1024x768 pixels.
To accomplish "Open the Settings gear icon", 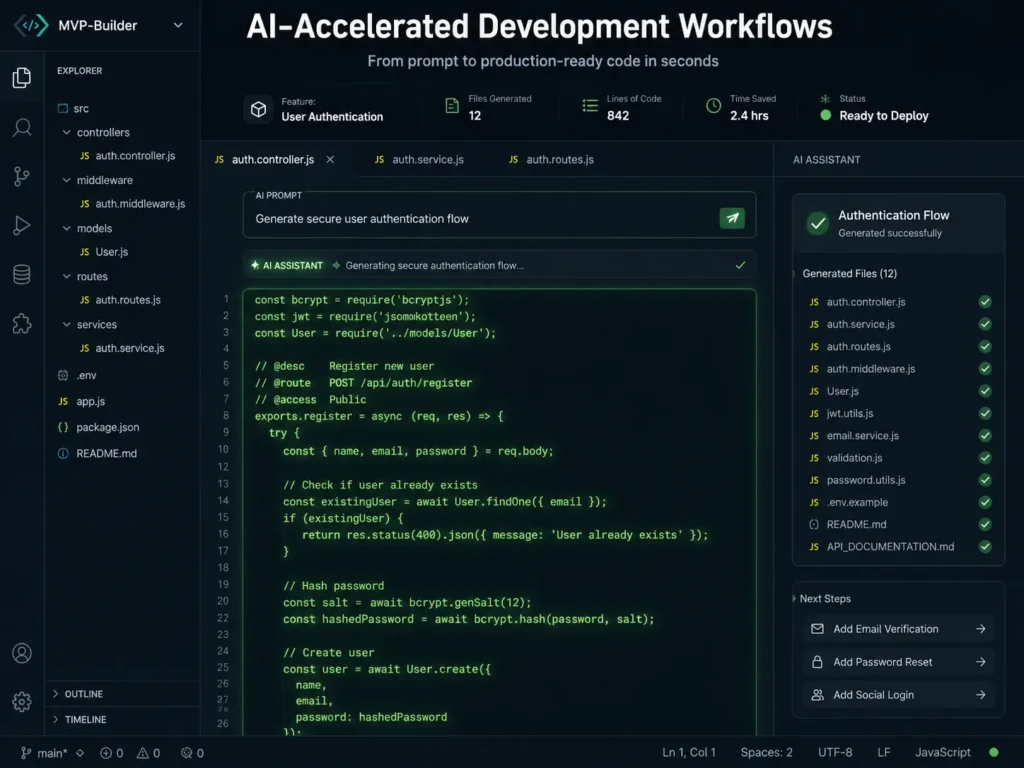I will point(22,702).
